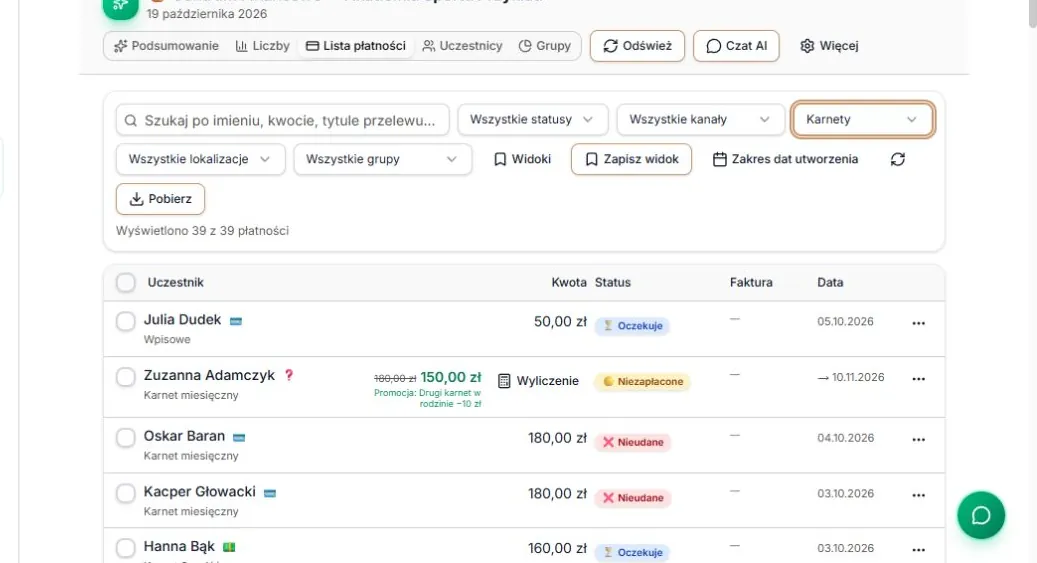Toggle the select-all checkbox in table header

(126, 282)
